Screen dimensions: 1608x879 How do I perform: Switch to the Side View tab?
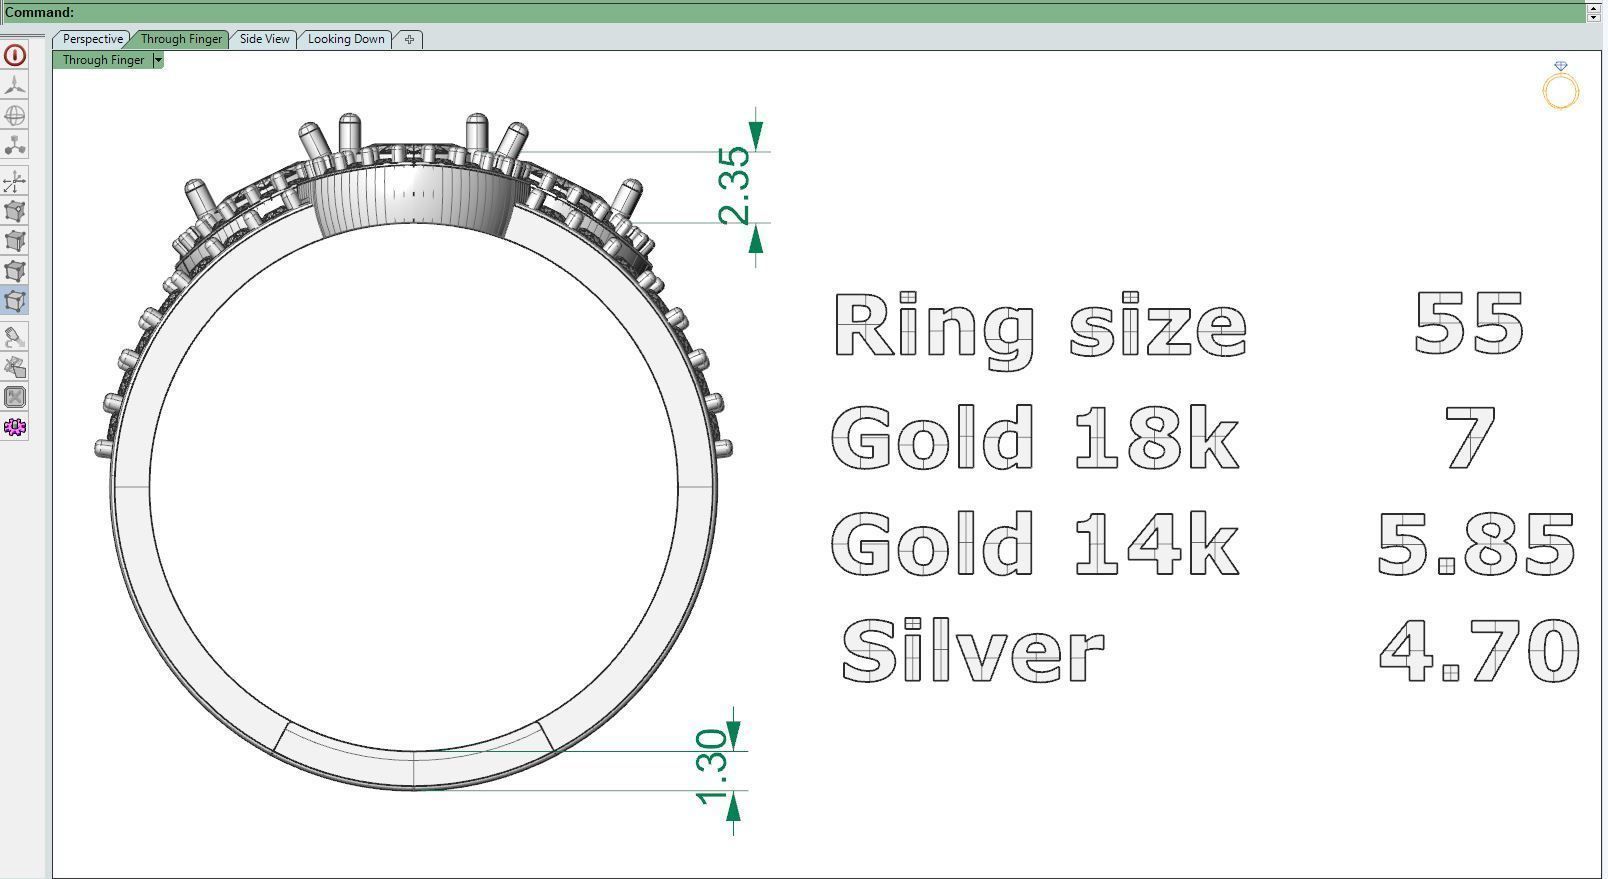(x=264, y=39)
